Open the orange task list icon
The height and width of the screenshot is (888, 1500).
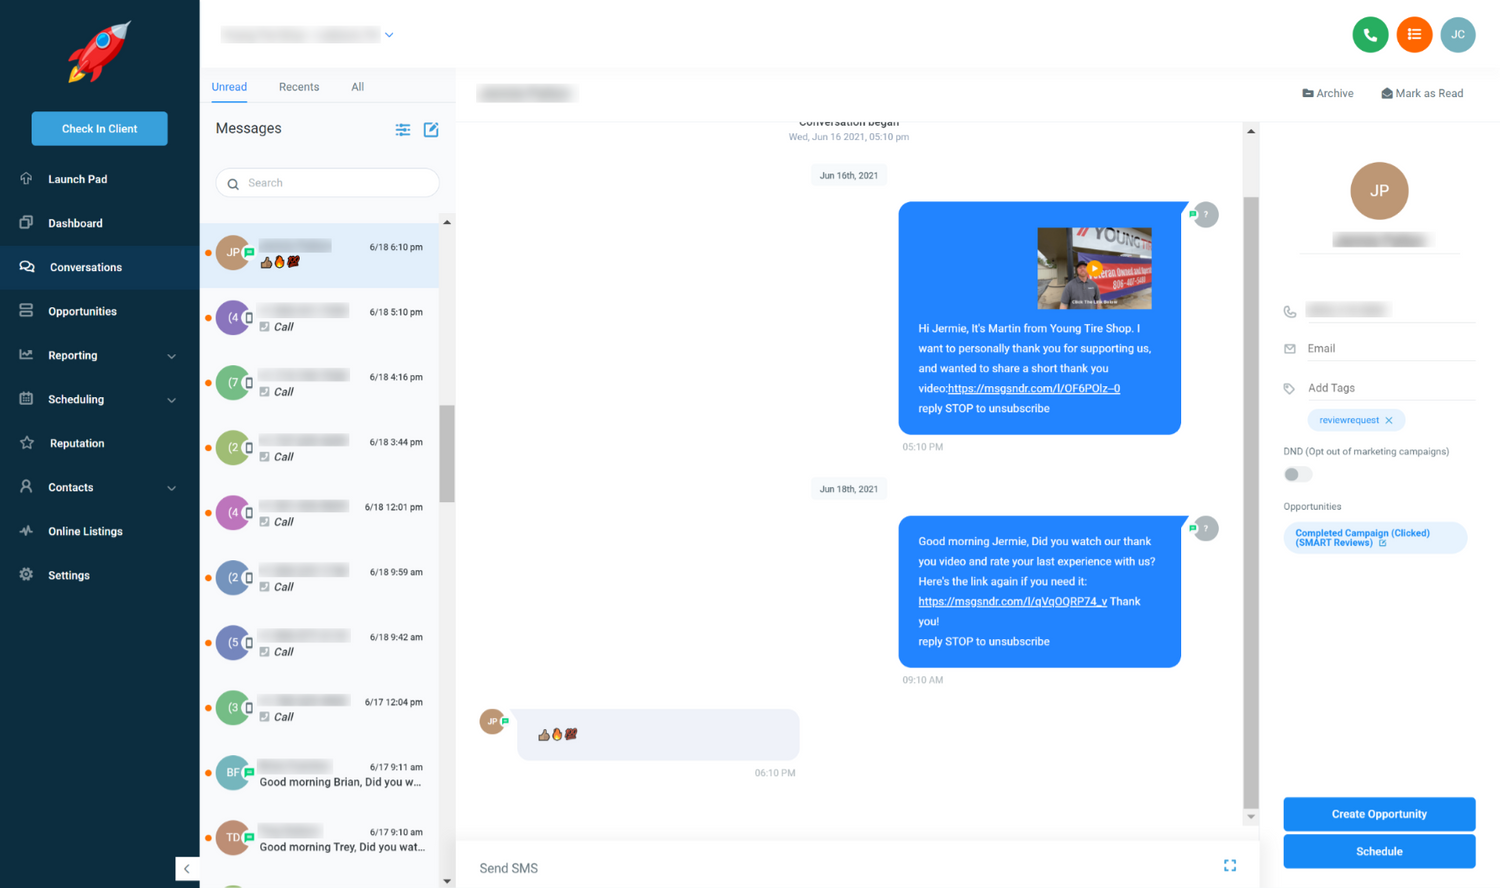(x=1414, y=35)
